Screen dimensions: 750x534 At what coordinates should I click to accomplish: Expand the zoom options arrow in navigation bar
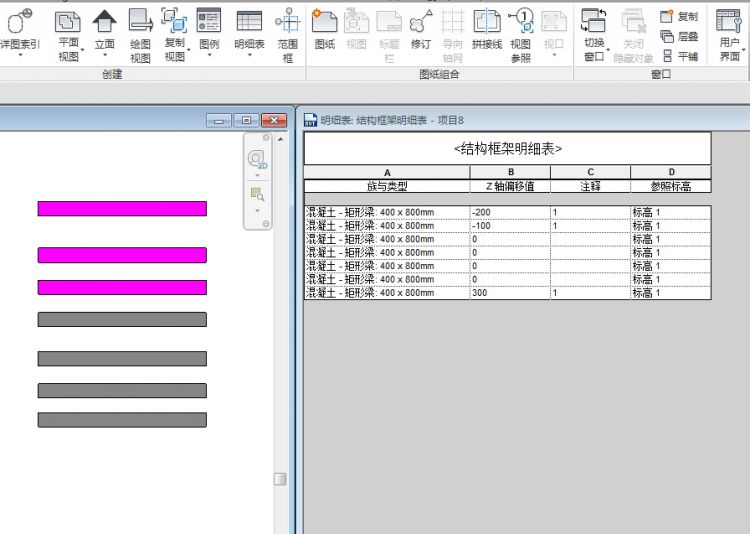(257, 211)
